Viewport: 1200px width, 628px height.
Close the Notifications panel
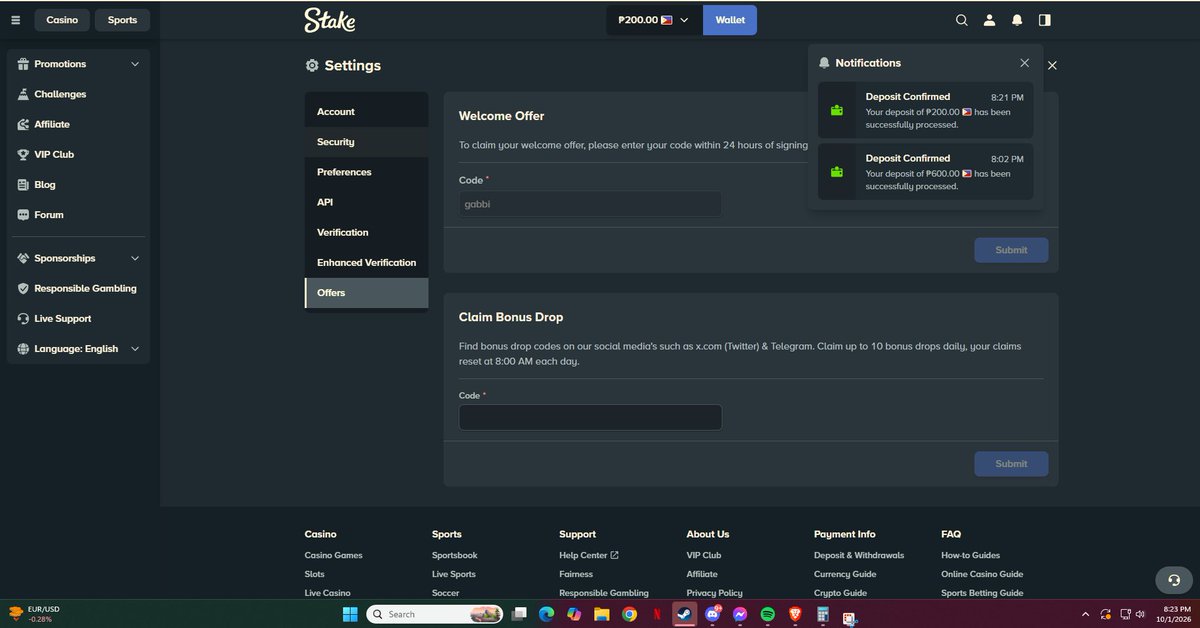point(1024,63)
